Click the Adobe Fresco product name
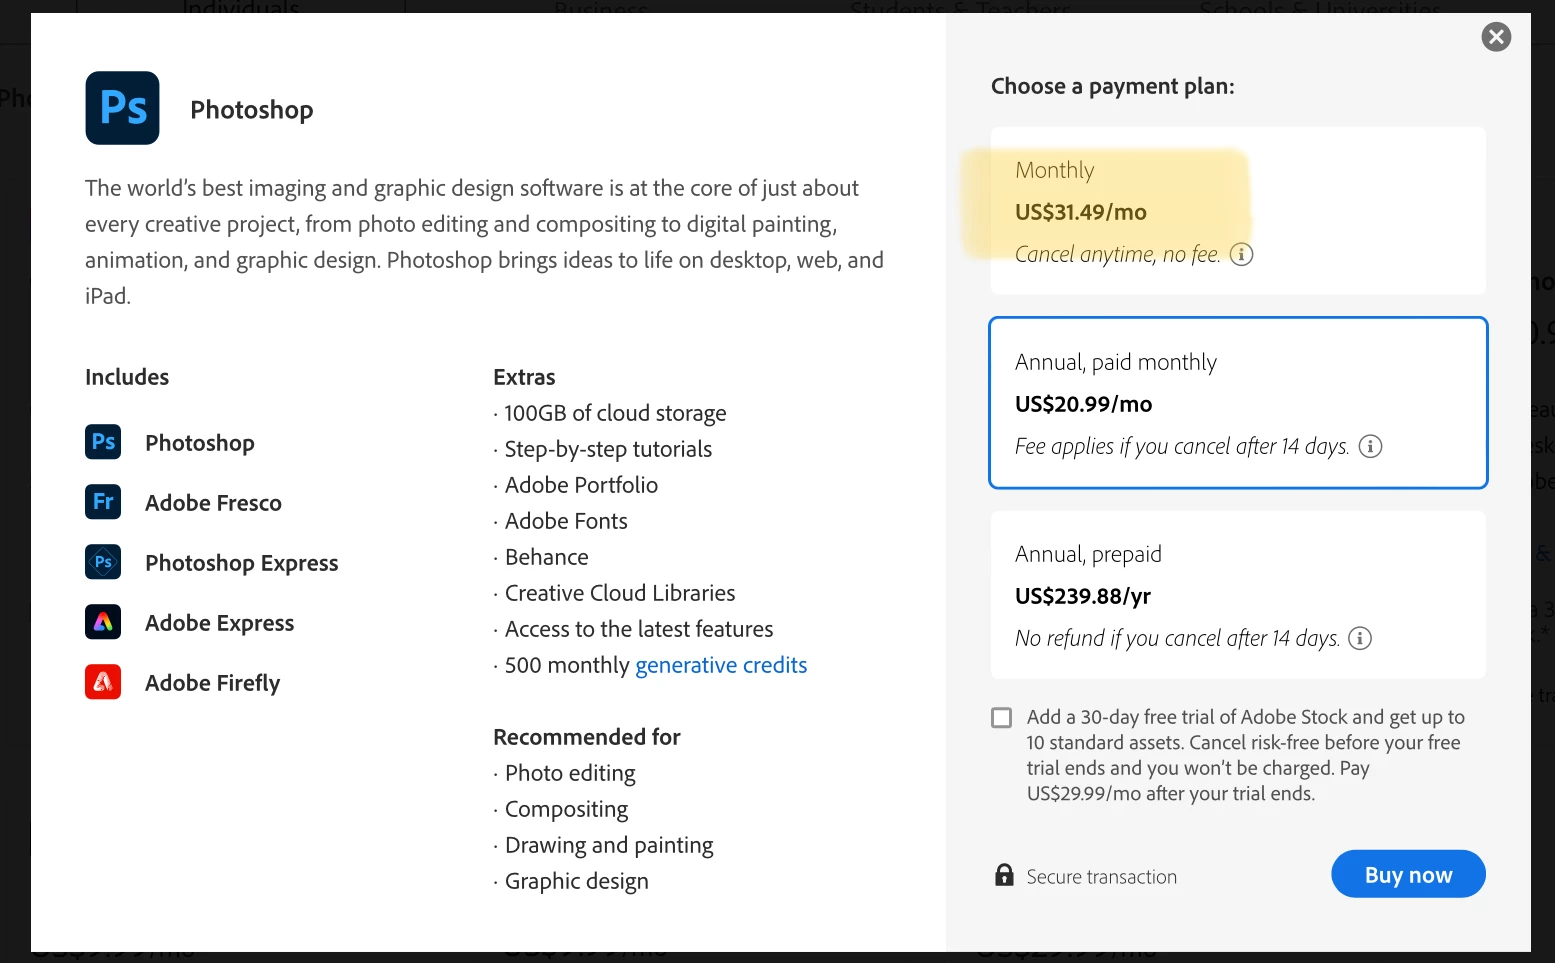The height and width of the screenshot is (963, 1555). click(213, 503)
